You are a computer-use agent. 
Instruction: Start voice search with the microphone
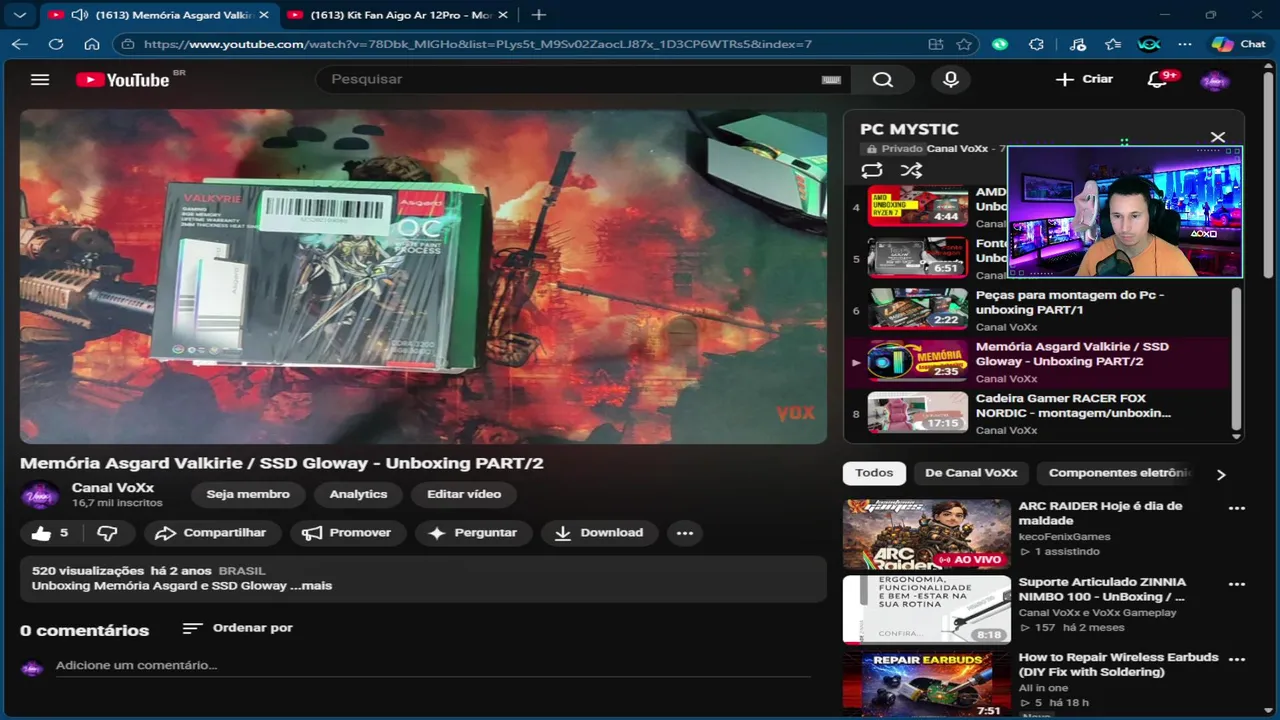(951, 79)
